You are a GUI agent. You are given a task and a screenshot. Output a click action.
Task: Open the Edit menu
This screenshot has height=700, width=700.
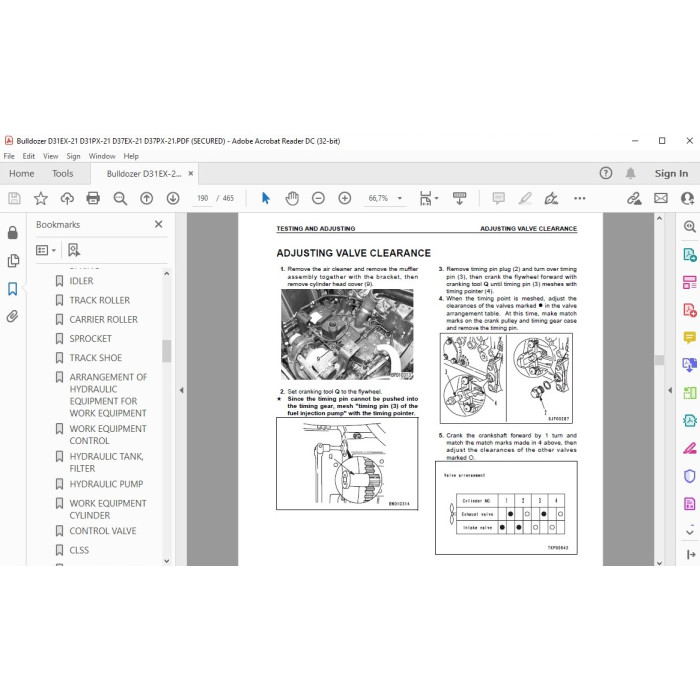point(29,156)
